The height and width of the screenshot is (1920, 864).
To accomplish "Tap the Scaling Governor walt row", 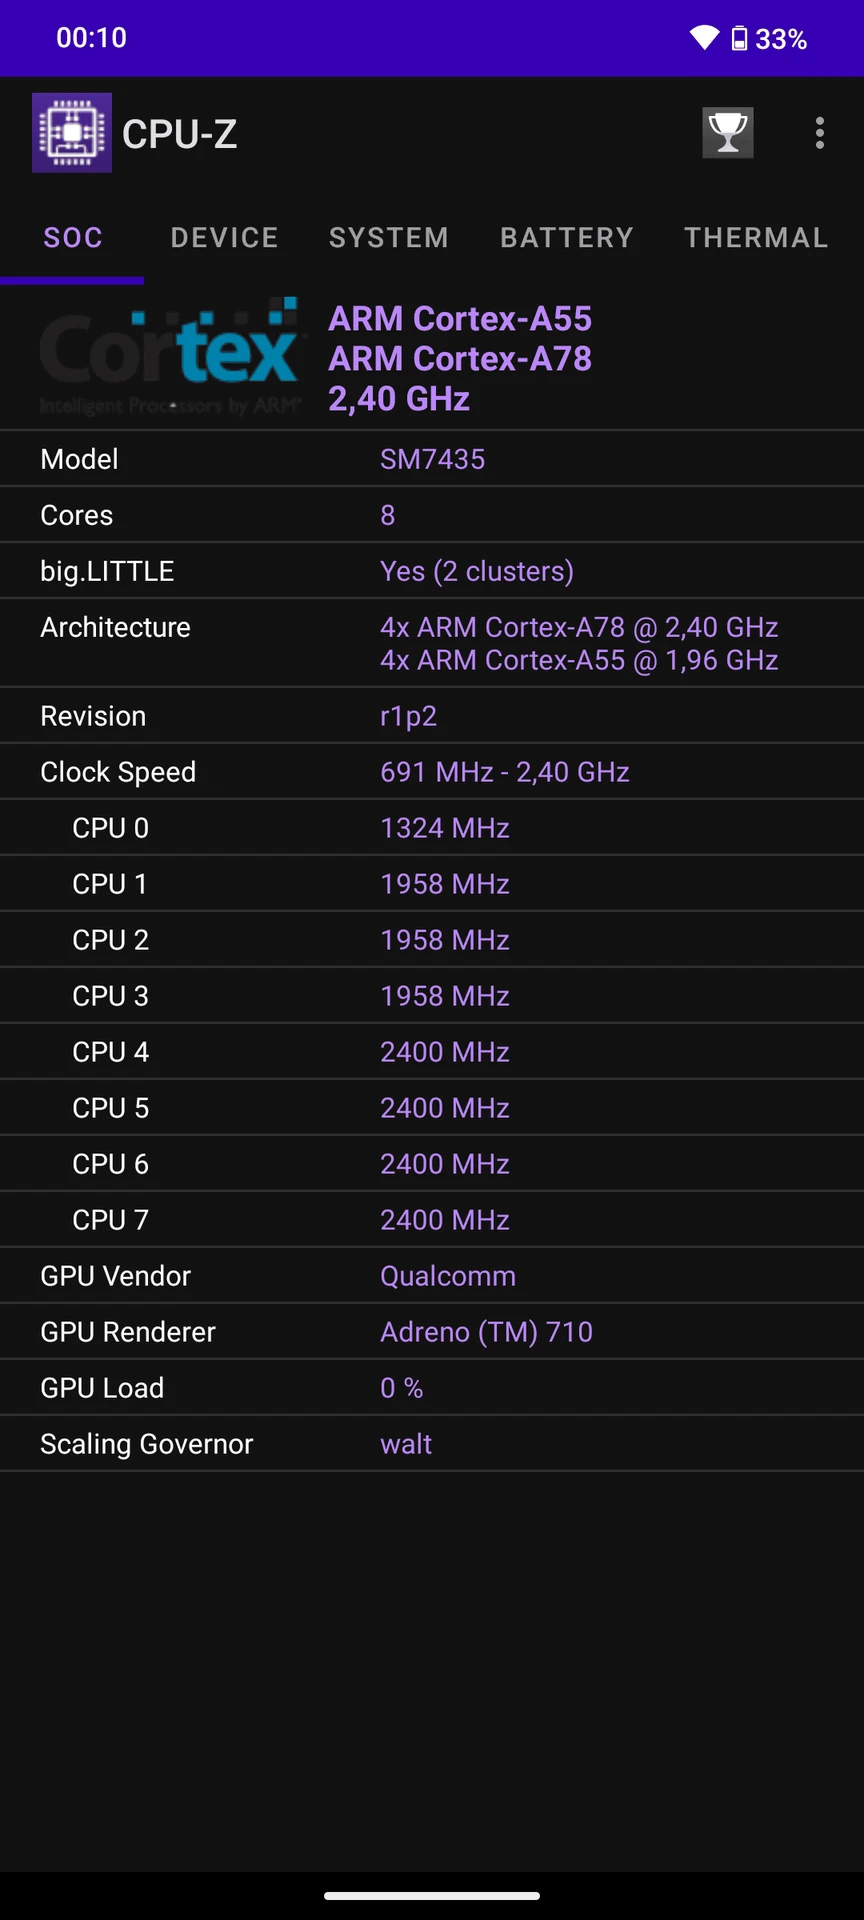I will (432, 1444).
